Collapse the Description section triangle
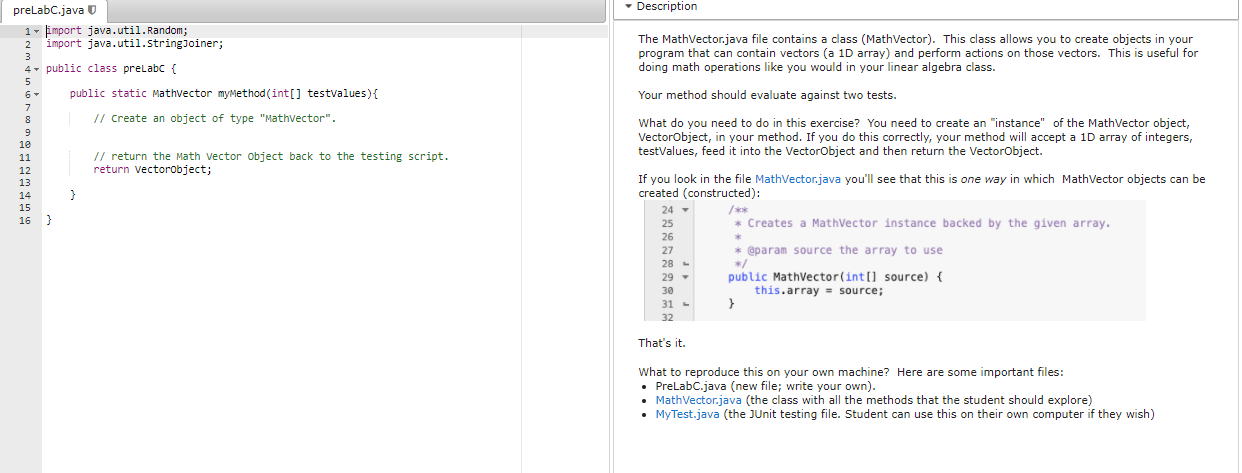 (x=627, y=6)
